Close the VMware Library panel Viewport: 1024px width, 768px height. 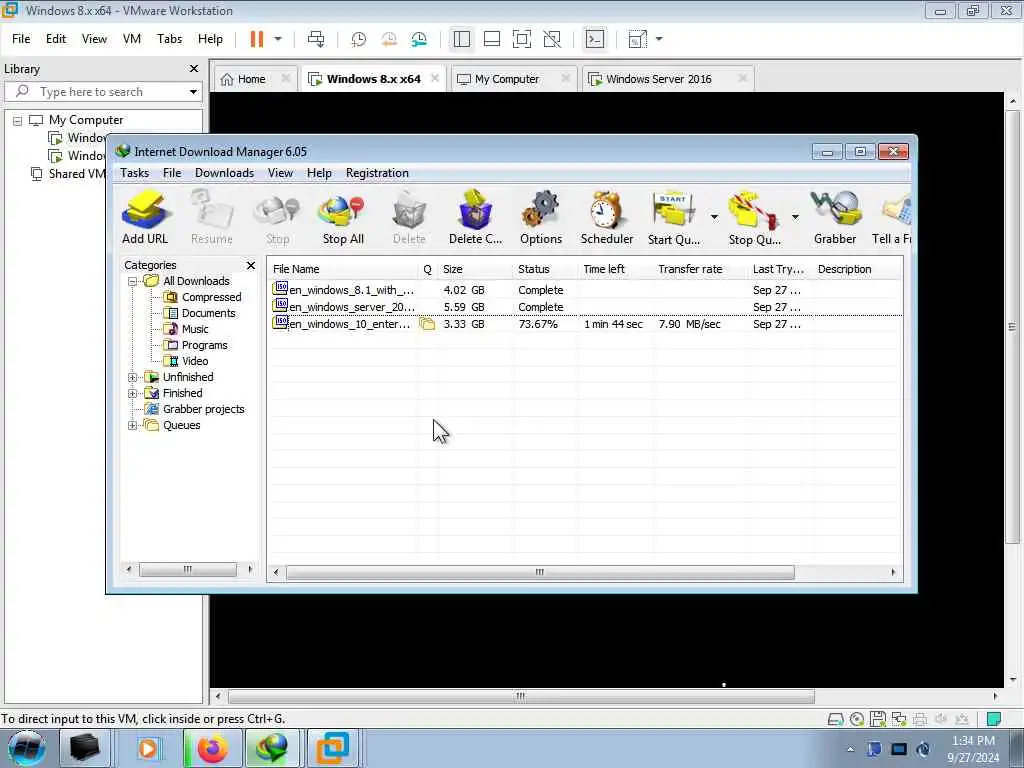[194, 69]
